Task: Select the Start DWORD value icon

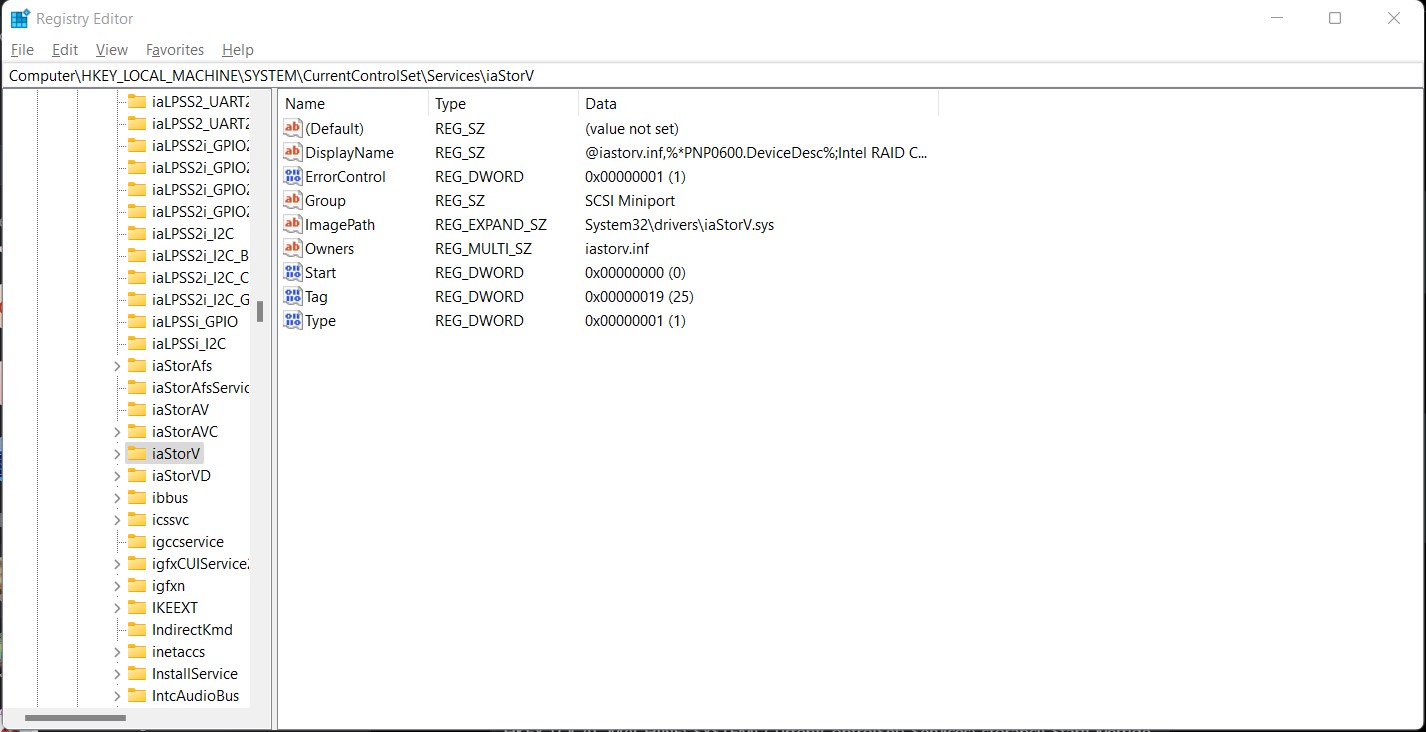Action: (x=292, y=273)
